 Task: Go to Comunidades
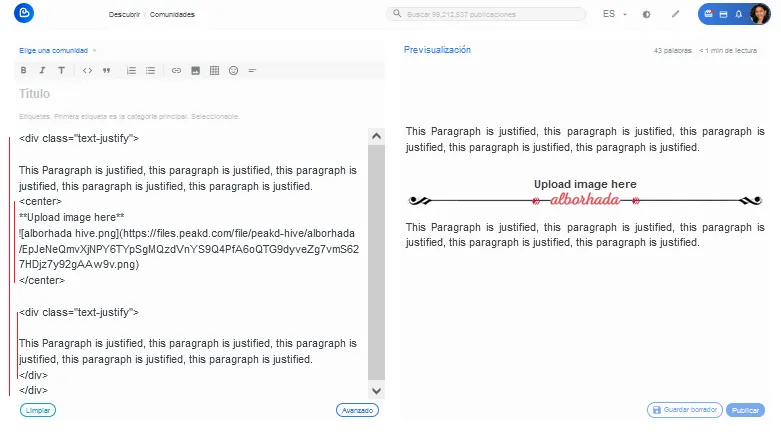tap(172, 14)
